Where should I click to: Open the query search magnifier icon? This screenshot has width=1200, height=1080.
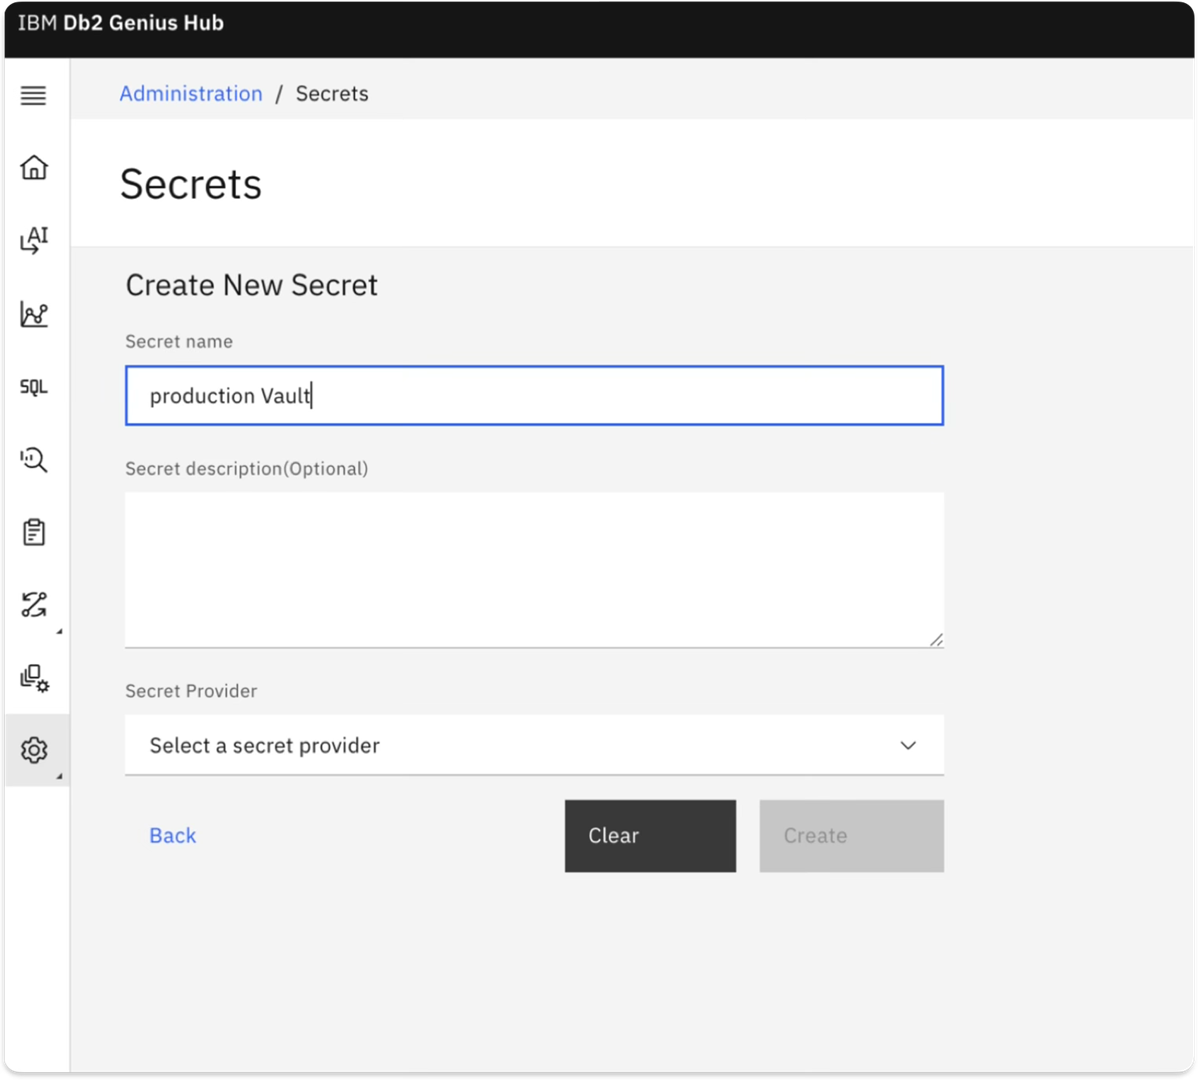34,459
